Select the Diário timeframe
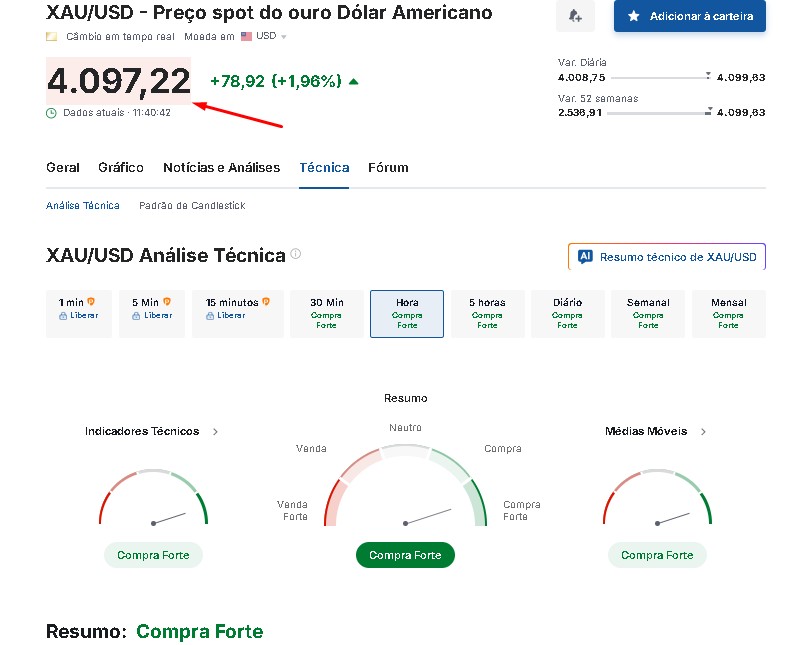Screen dimensions: 791x645 567,313
